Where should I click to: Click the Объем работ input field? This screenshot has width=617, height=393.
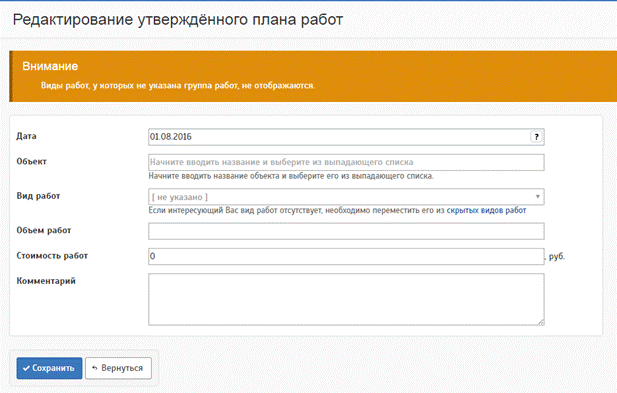coord(346,231)
